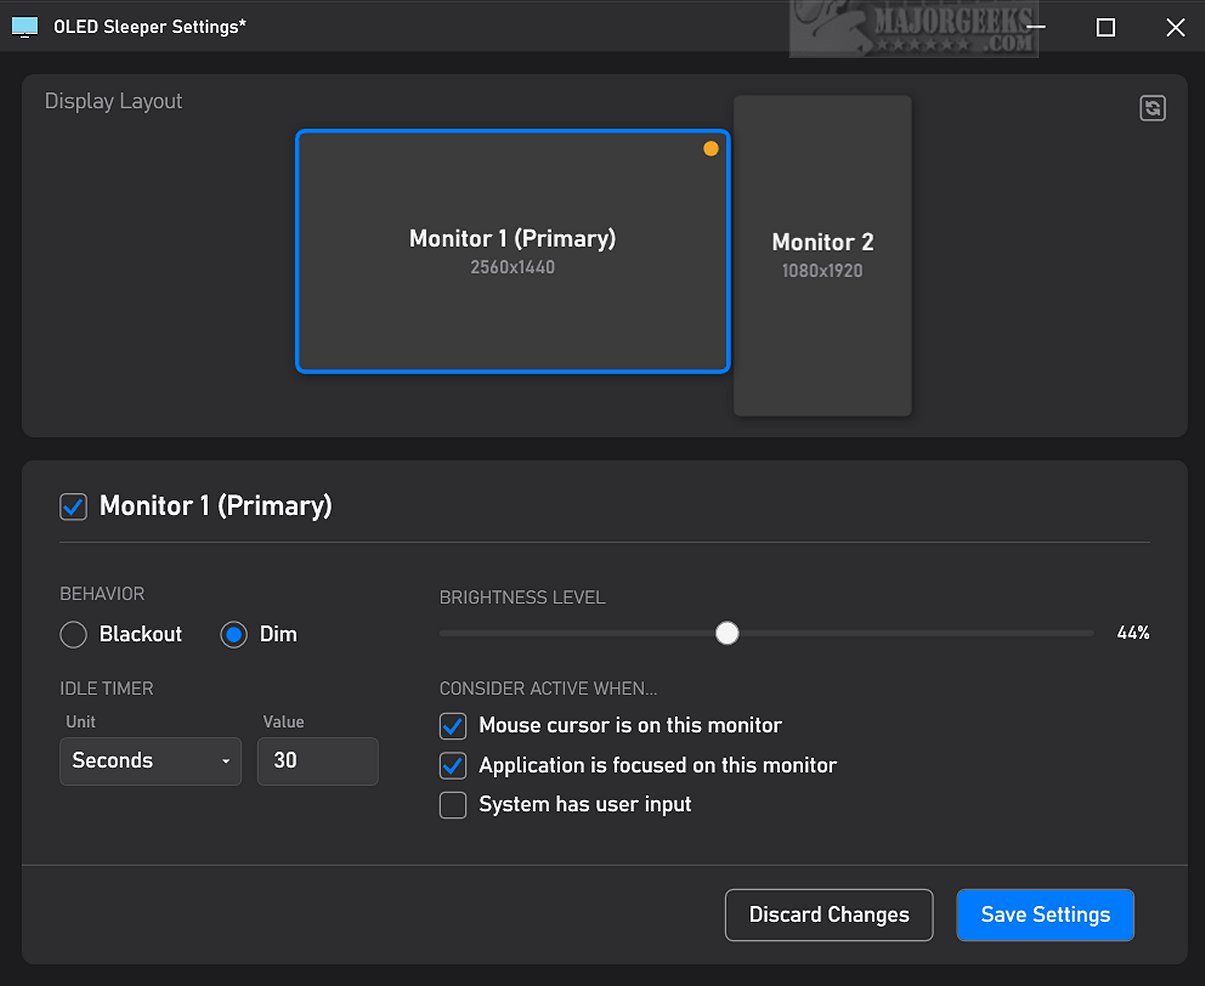Open the idle timer Unit dropdown
Viewport: 1205px width, 986px height.
150,761
